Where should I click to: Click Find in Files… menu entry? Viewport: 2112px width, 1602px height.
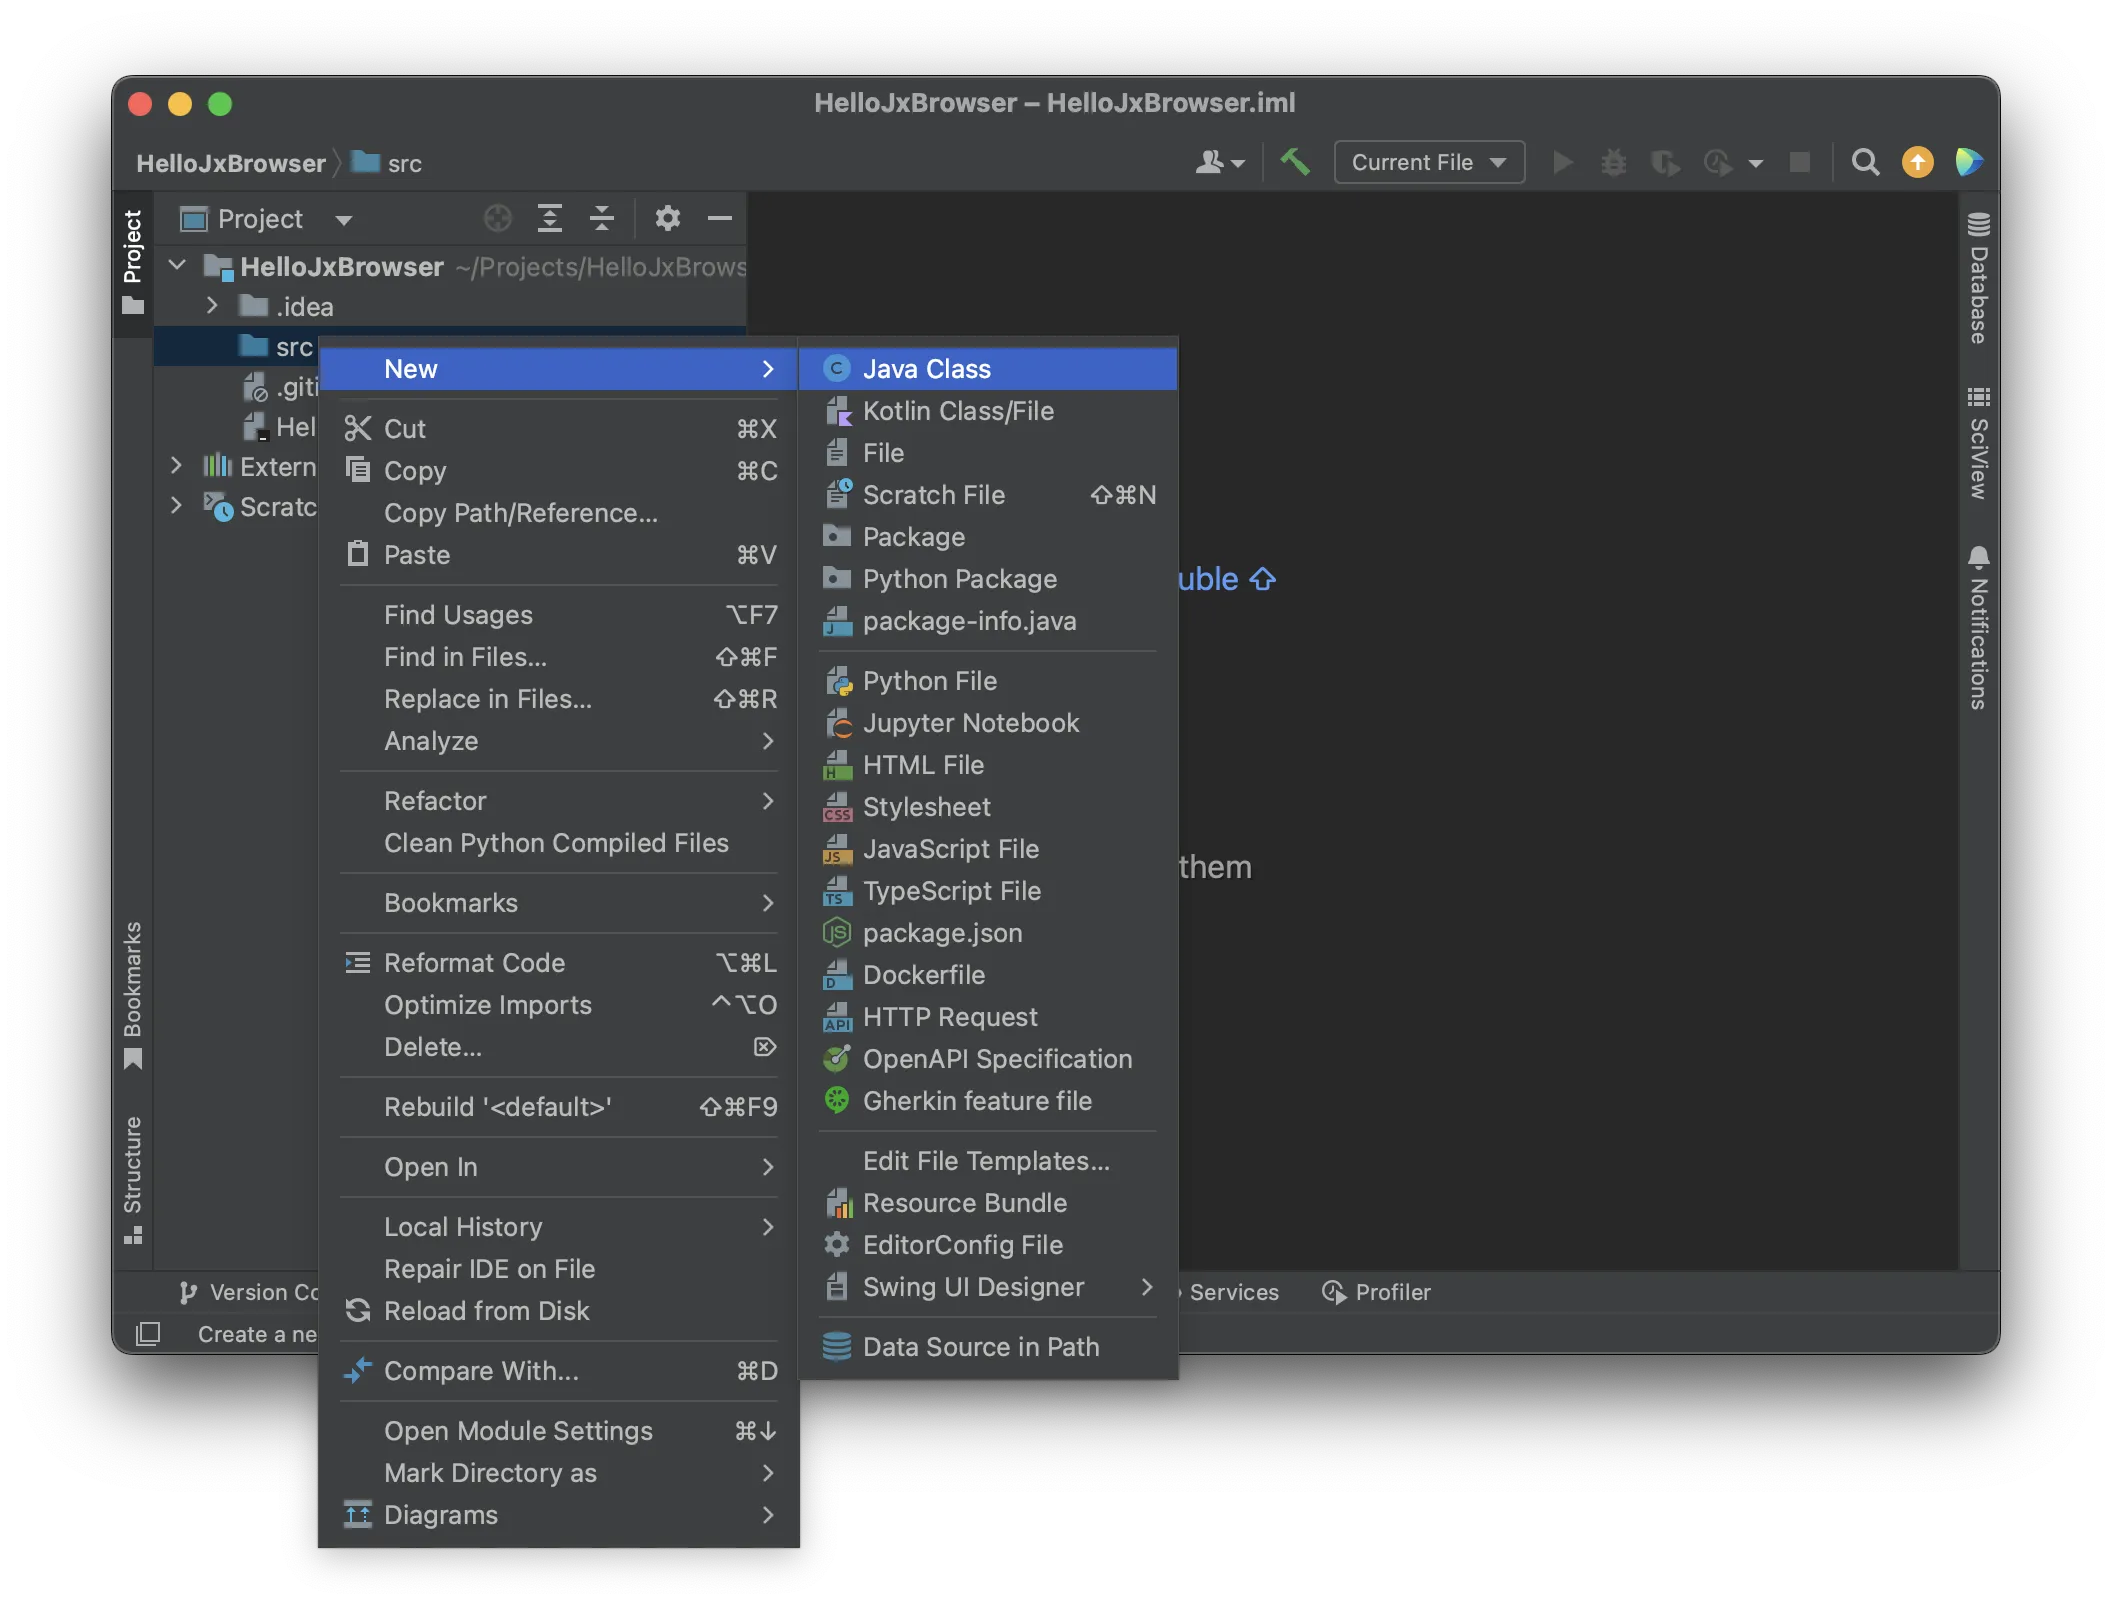click(558, 657)
